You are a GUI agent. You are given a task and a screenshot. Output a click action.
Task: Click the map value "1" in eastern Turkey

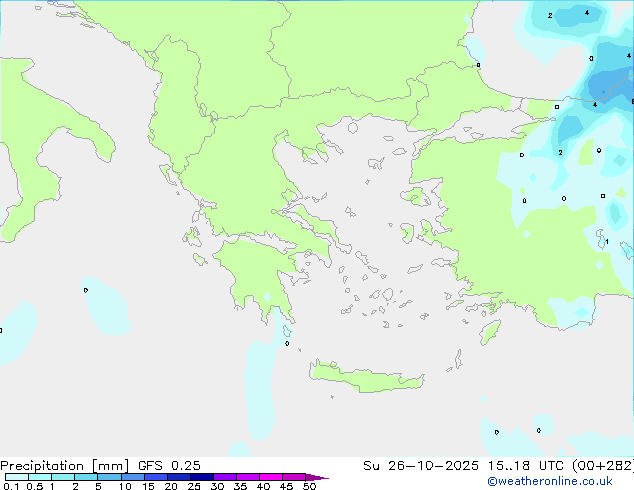point(607,242)
